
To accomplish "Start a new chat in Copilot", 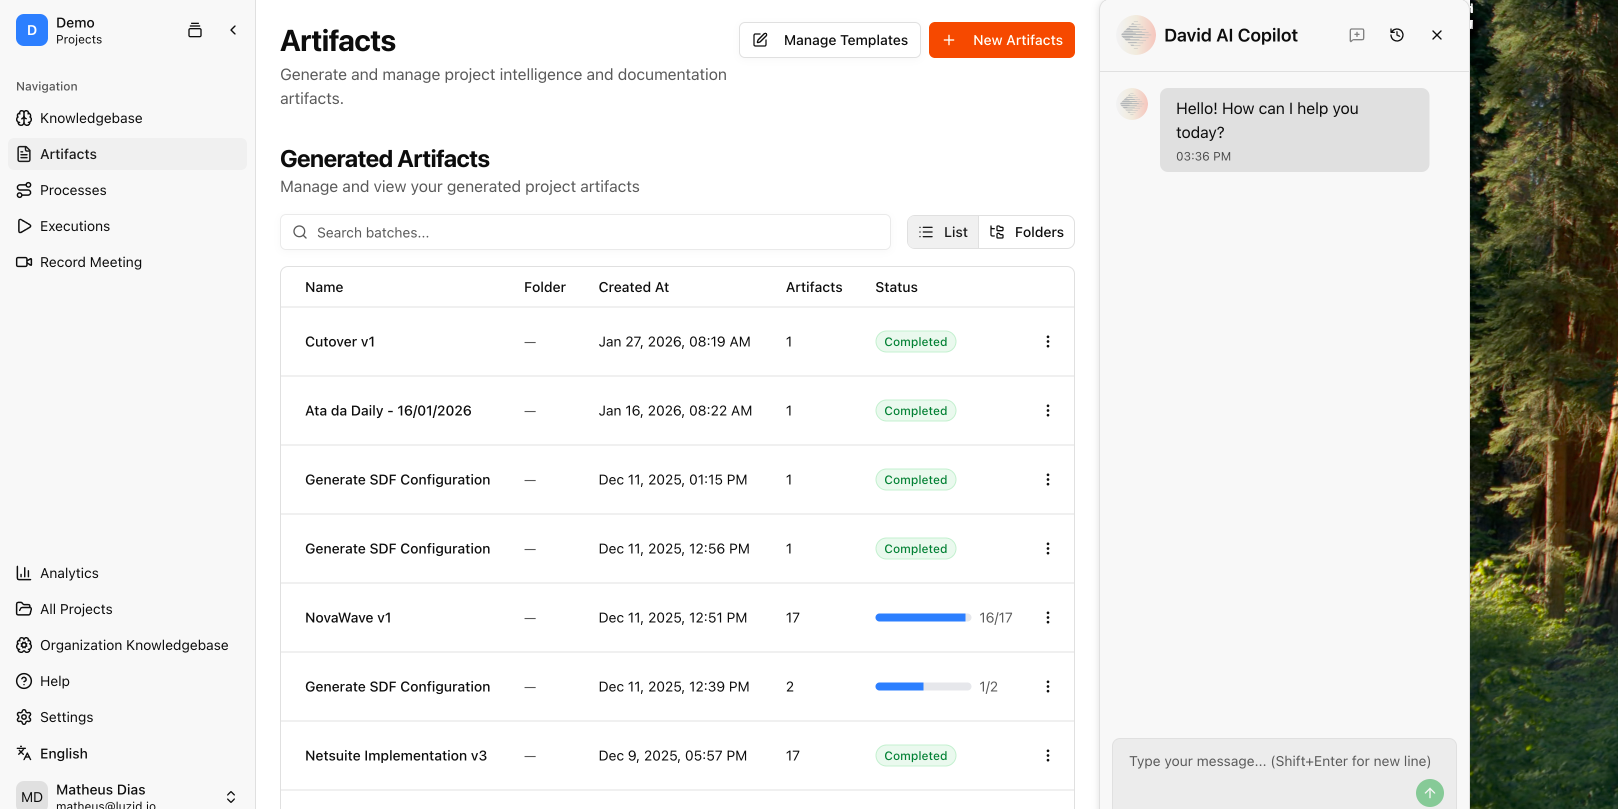I will point(1357,35).
